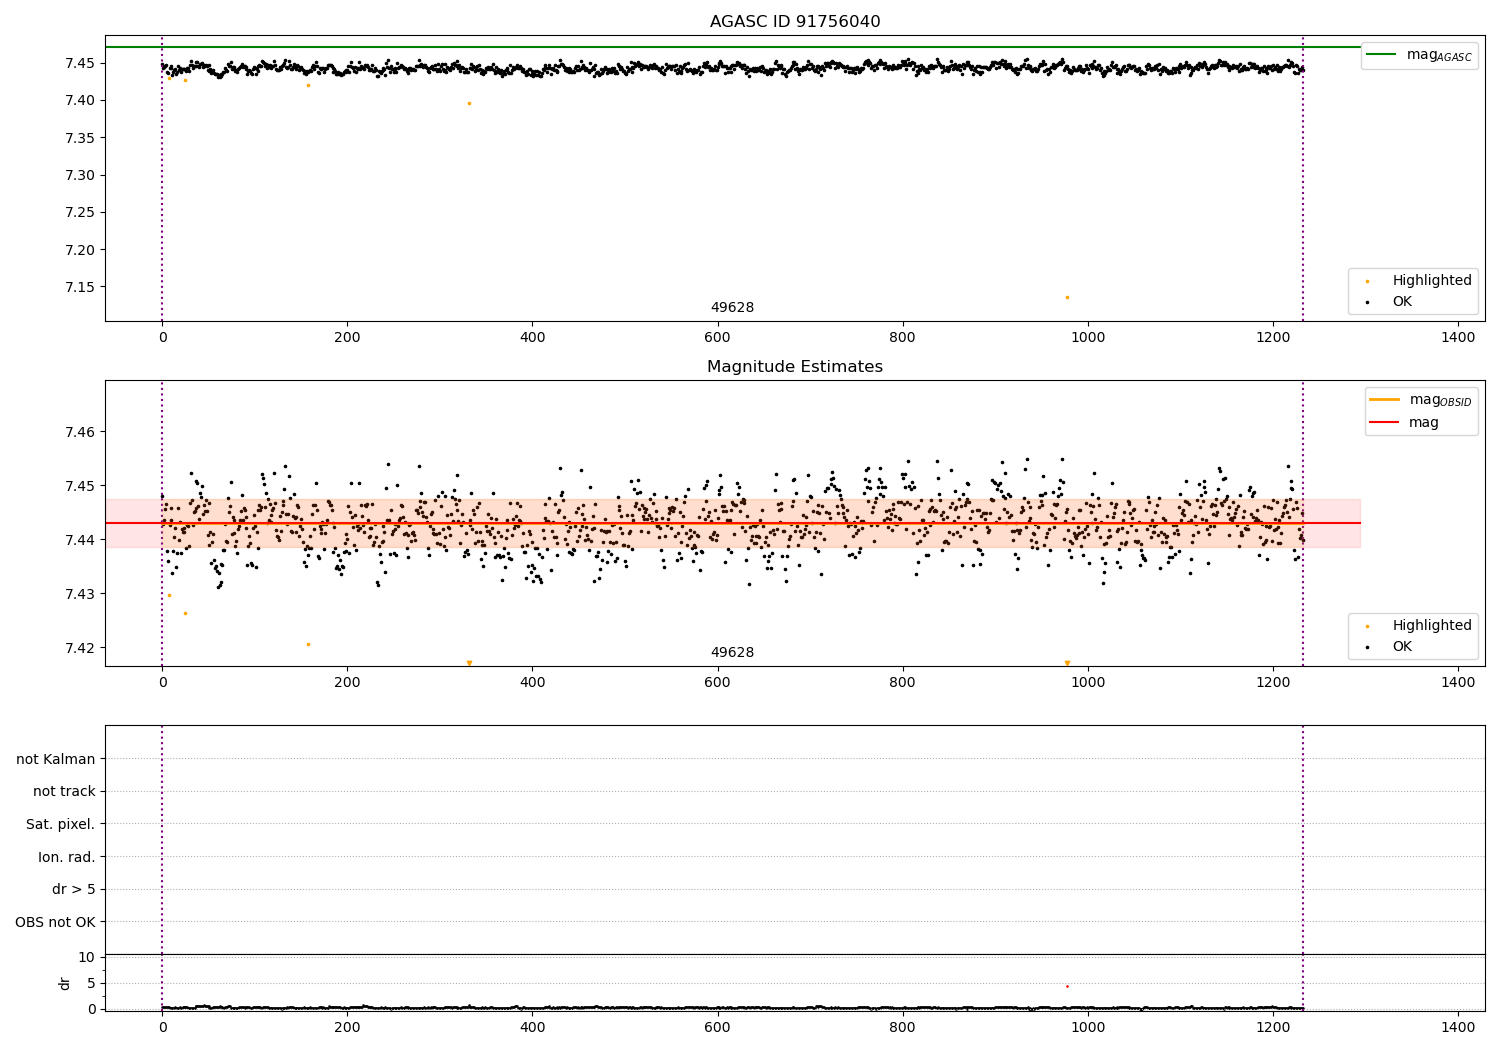The image size is (1500, 1050).
Task: Select the 'Ion. rad.' row label
Action: tap(67, 857)
